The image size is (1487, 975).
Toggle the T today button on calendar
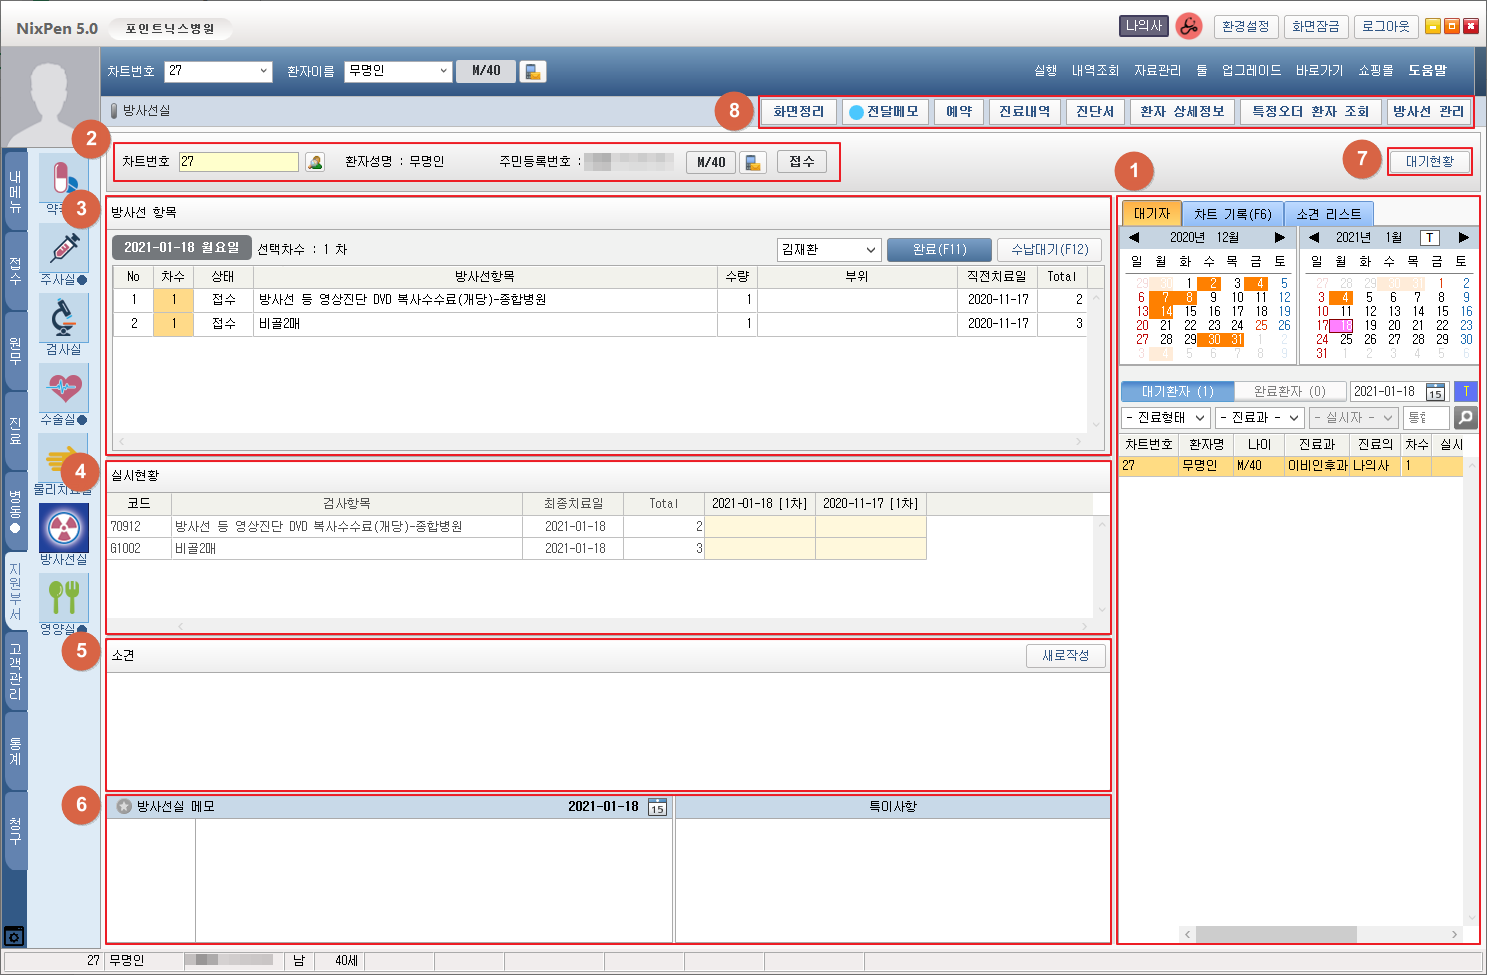click(1430, 238)
